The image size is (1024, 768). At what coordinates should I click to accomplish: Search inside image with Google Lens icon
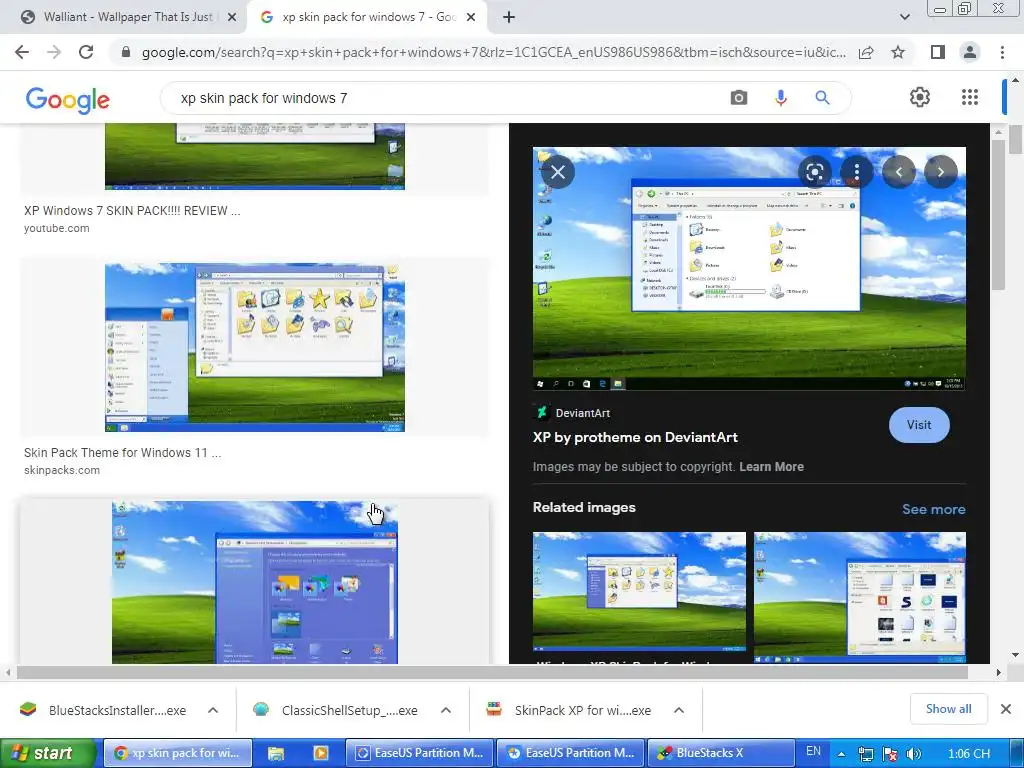(814, 172)
